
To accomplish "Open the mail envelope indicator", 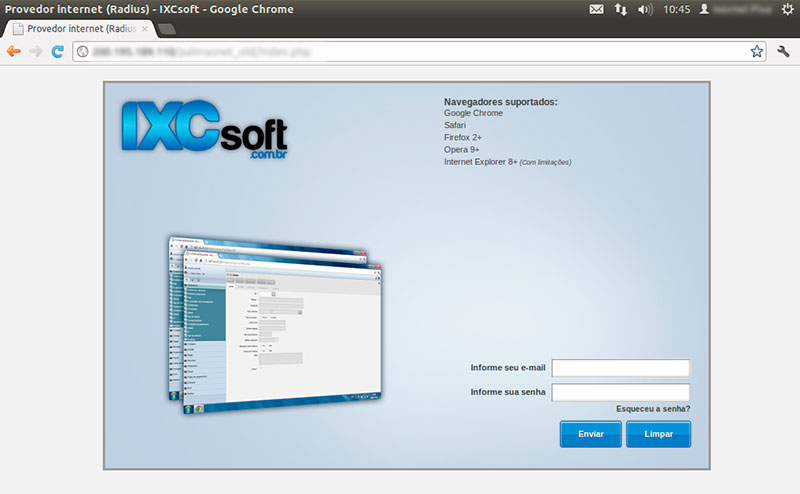I will point(596,9).
